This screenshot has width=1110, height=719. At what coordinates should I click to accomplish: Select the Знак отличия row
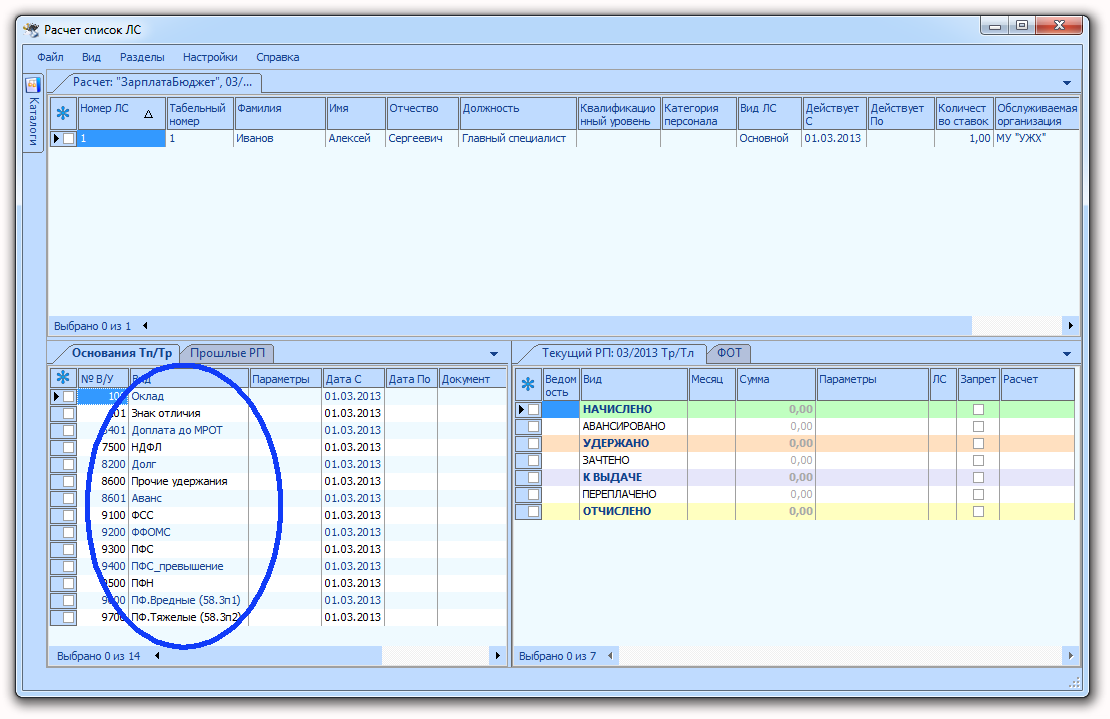(278, 413)
